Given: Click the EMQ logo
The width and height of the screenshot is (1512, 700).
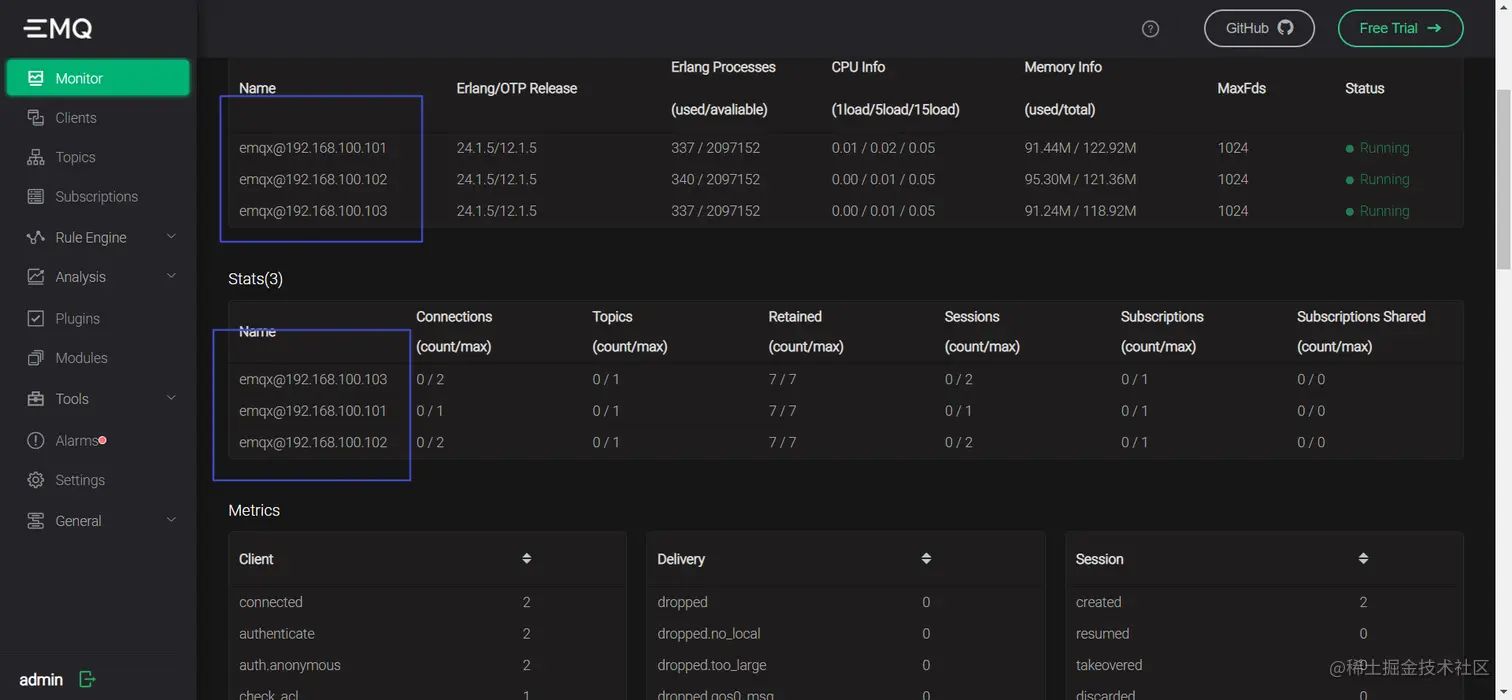Looking at the screenshot, I should [x=58, y=28].
